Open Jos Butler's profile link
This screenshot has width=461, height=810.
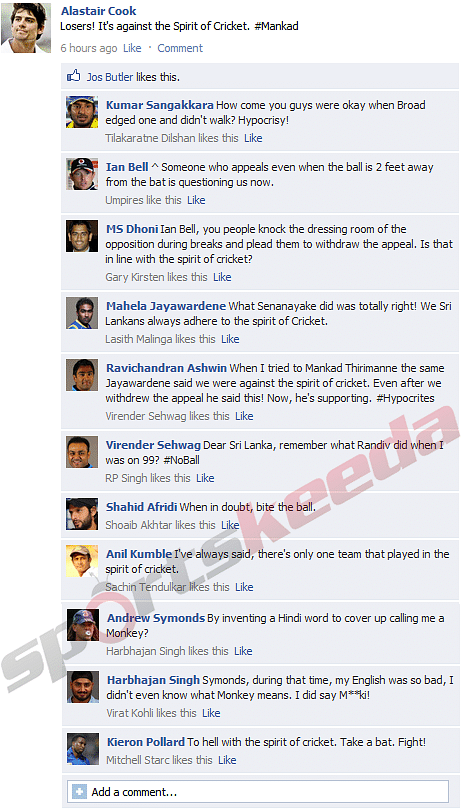pyautogui.click(x=110, y=77)
